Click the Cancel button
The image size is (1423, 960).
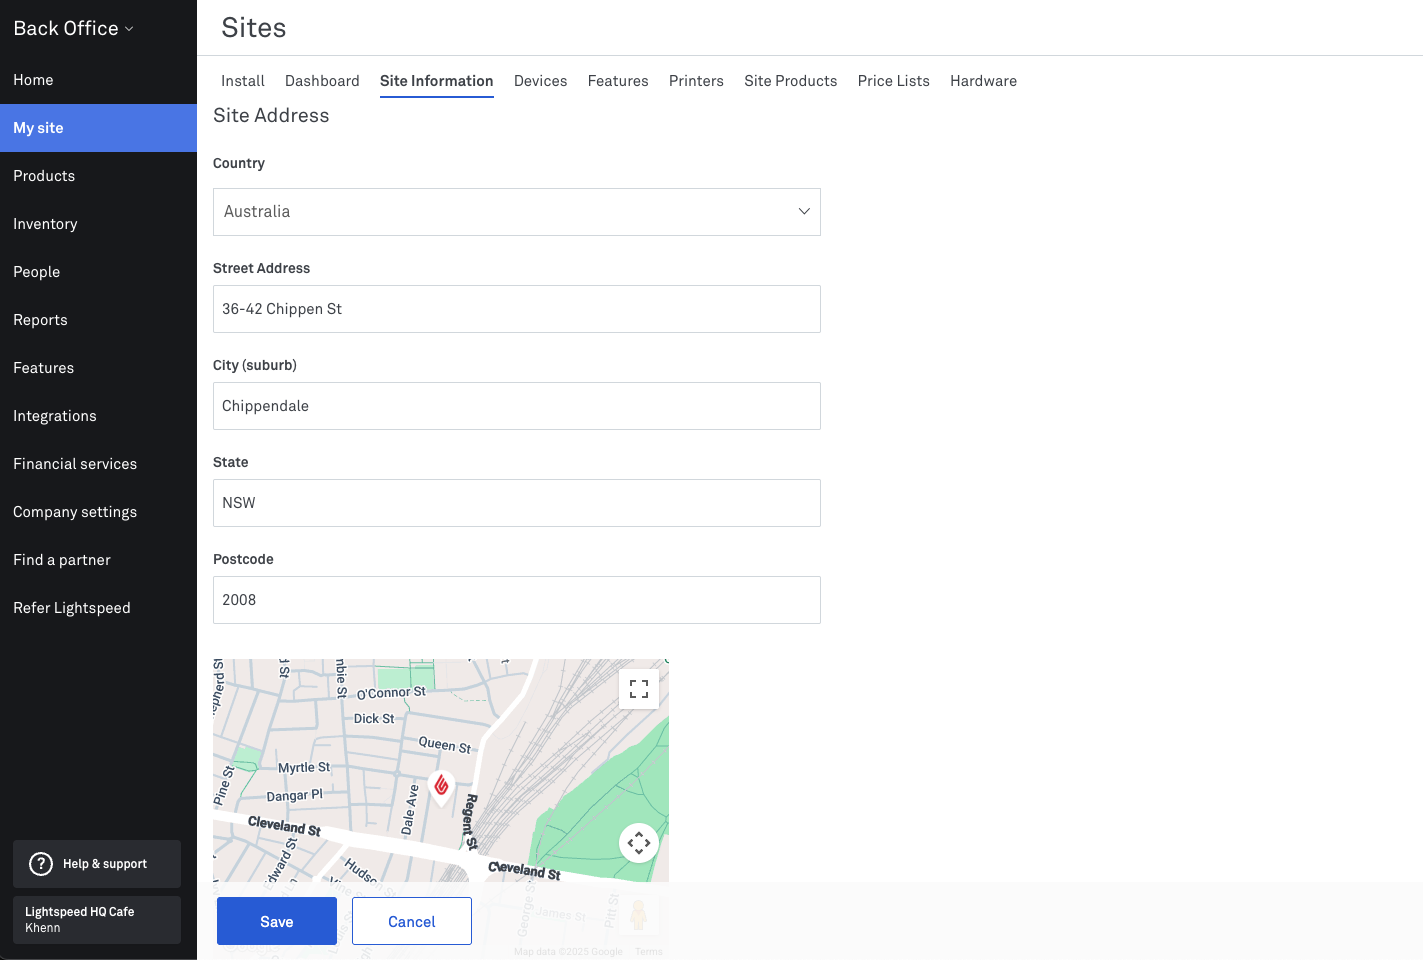click(412, 921)
